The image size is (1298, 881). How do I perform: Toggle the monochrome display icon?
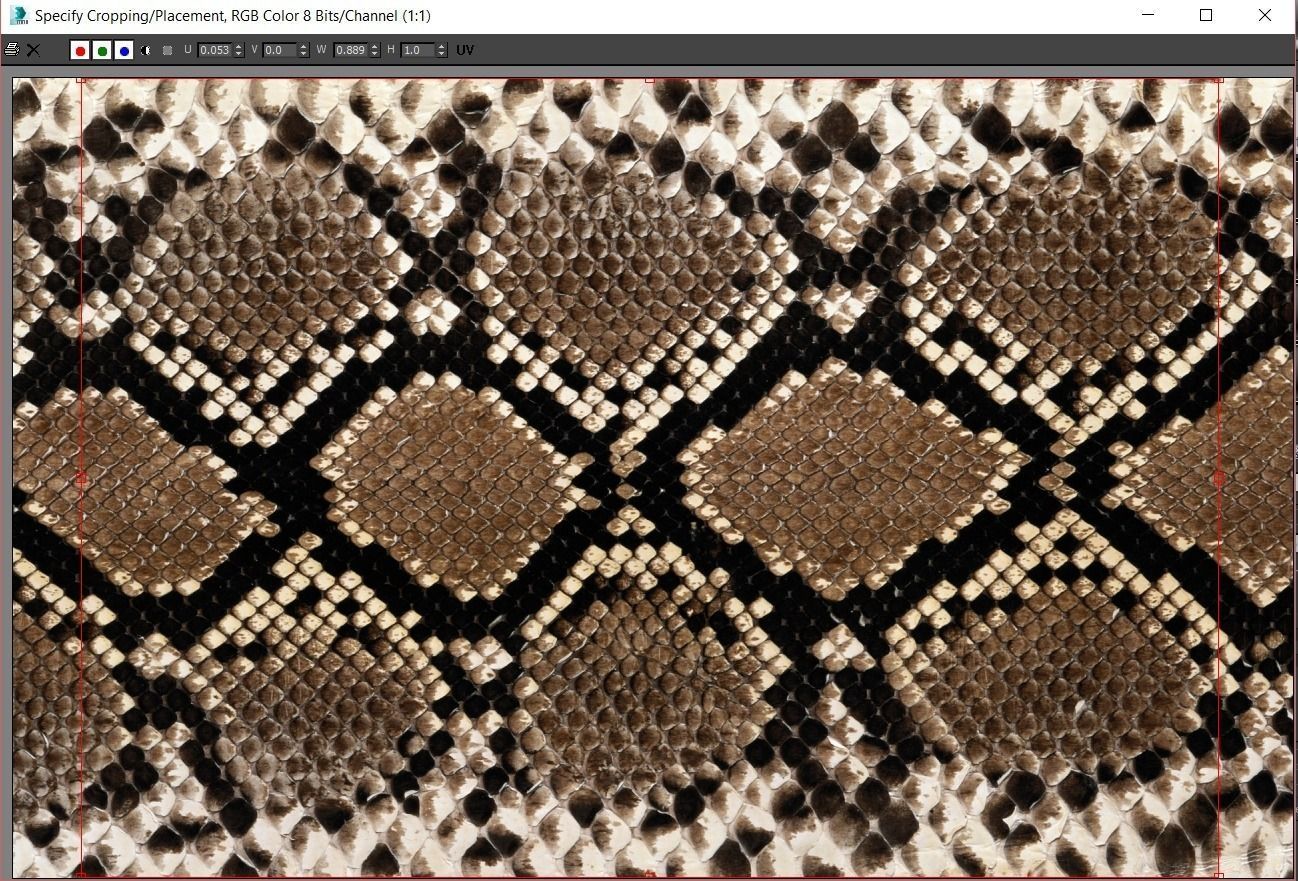(x=167, y=50)
